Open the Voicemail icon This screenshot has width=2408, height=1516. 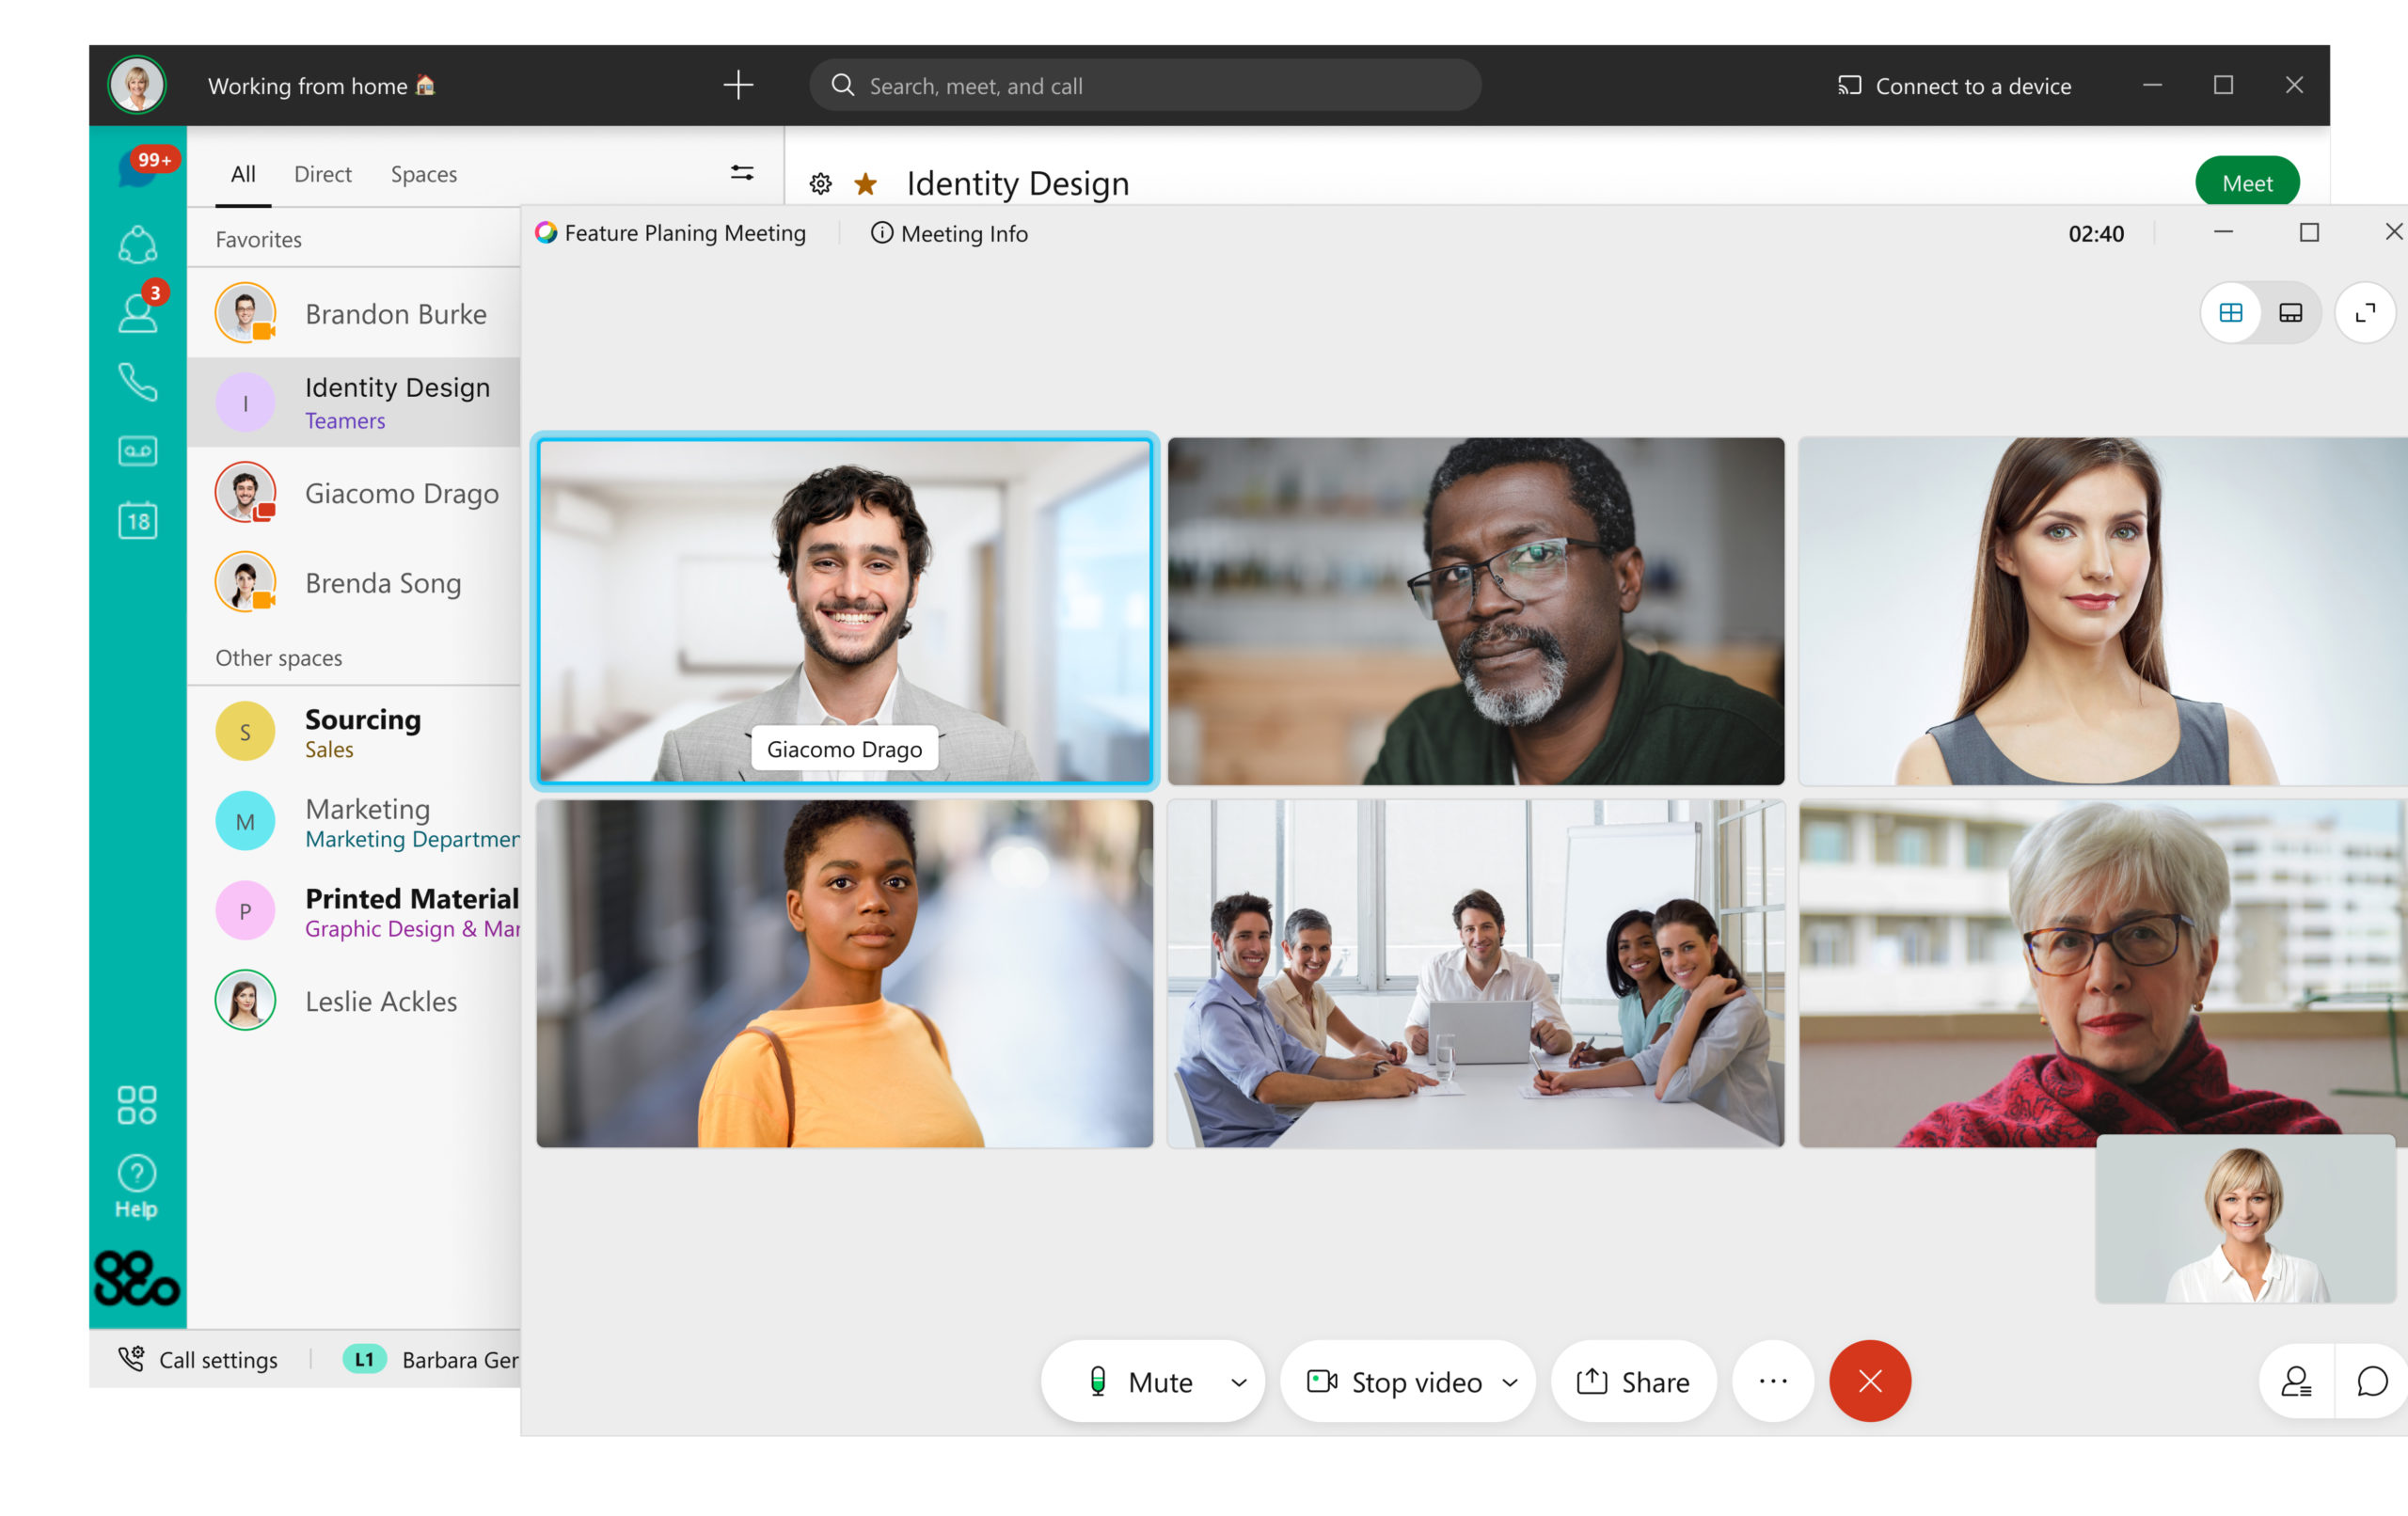(138, 450)
